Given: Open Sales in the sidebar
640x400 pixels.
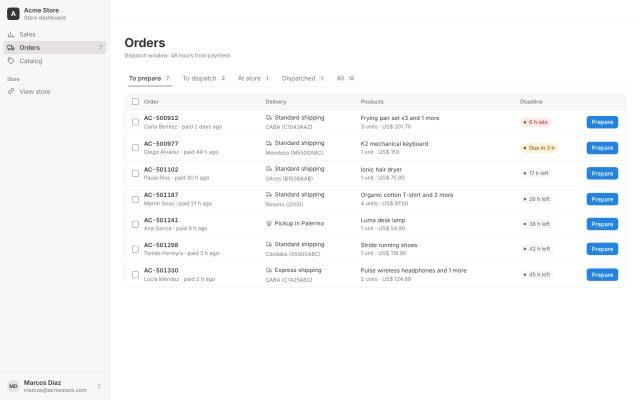Looking at the screenshot, I should click(x=55, y=34).
